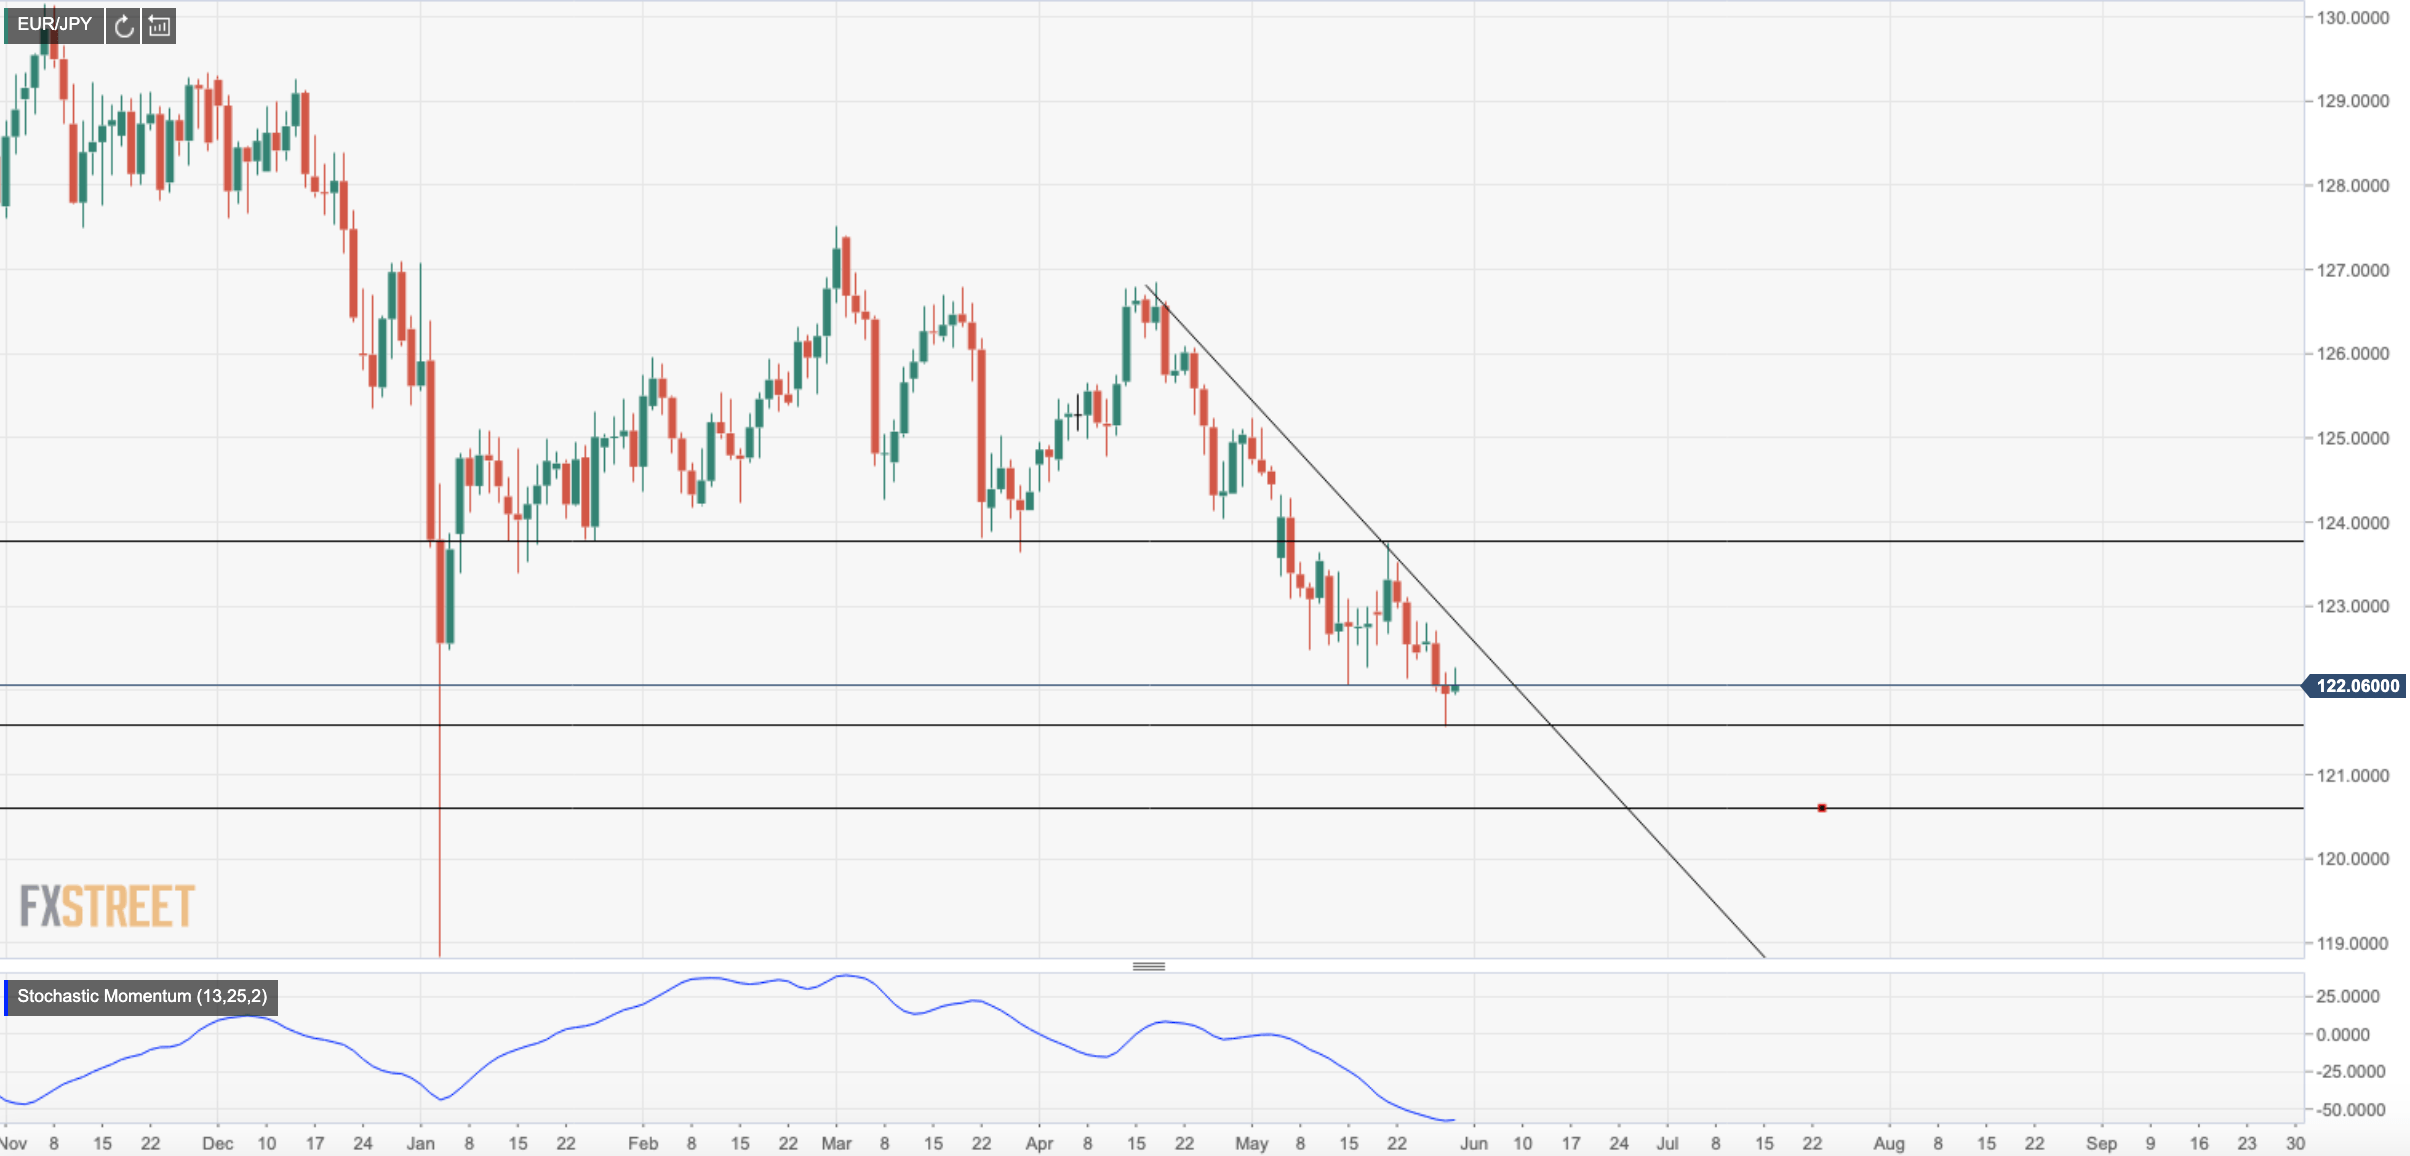2410x1156 pixels.
Task: Click the 121.0000 price axis label
Action: coord(2352,775)
